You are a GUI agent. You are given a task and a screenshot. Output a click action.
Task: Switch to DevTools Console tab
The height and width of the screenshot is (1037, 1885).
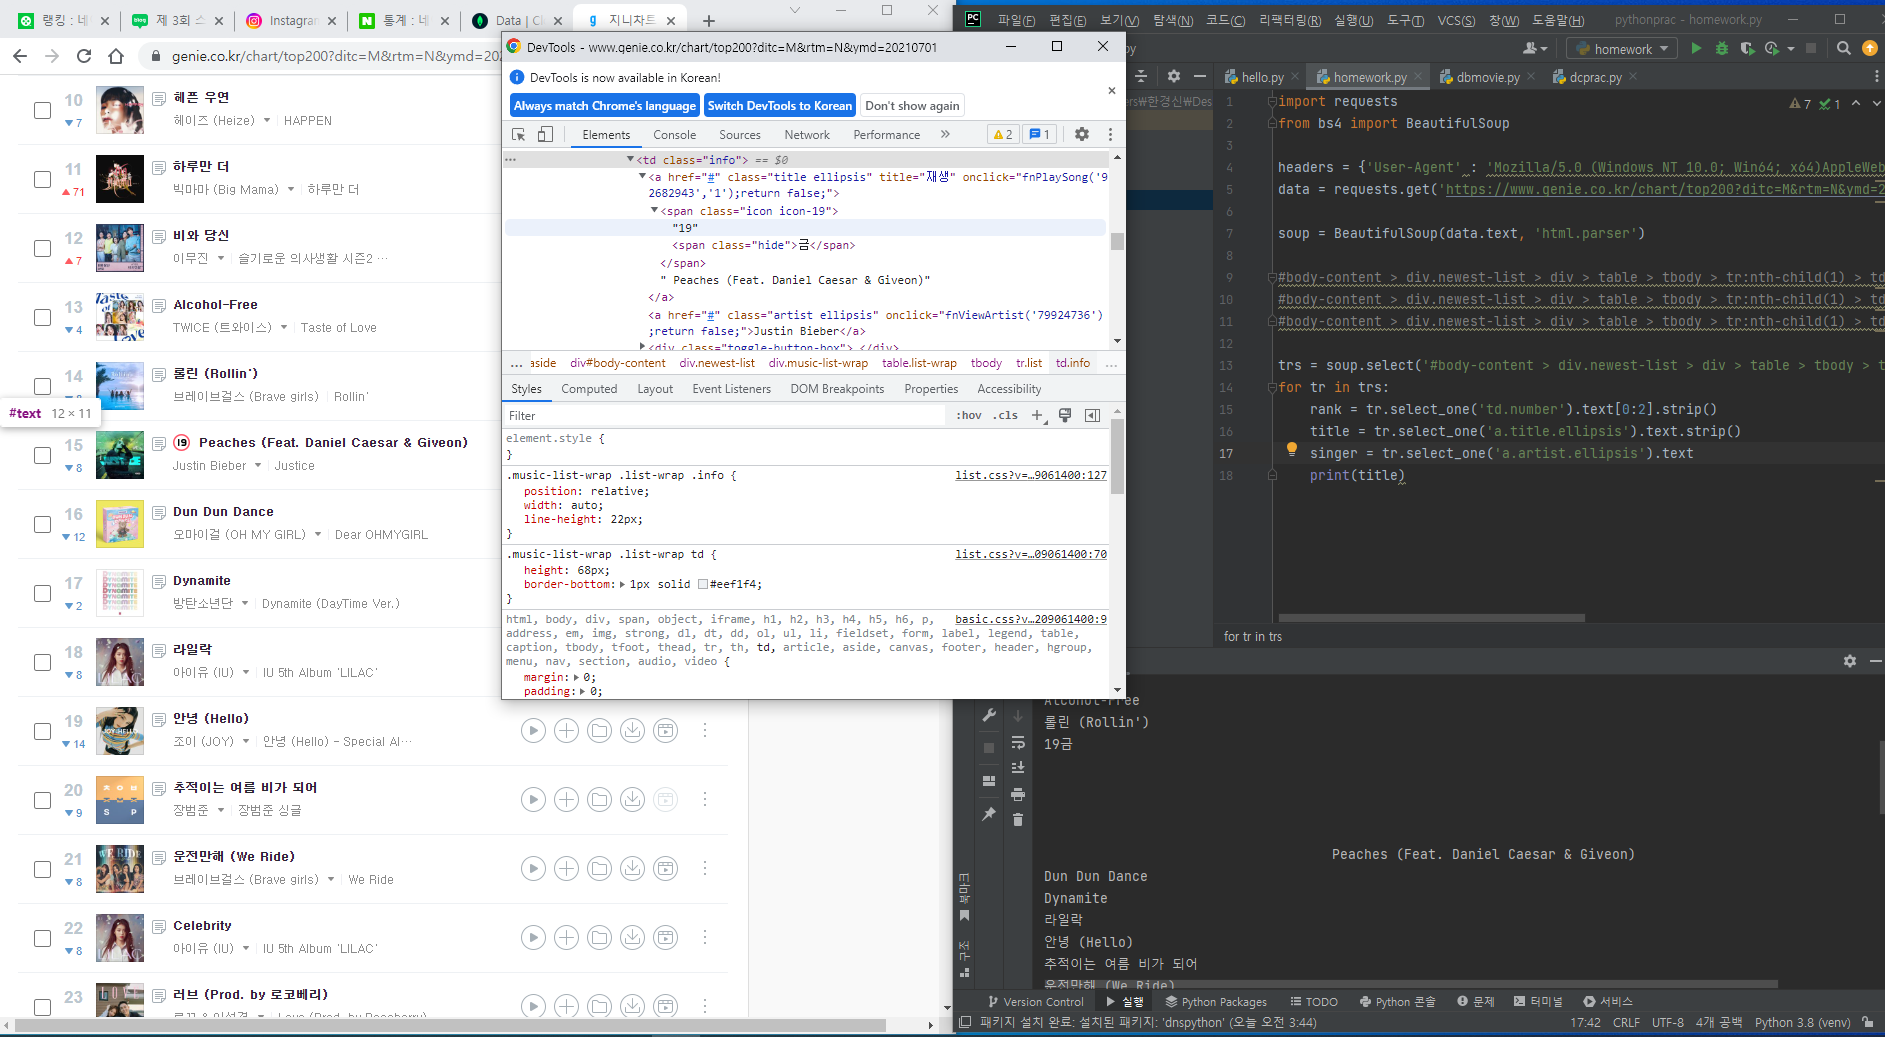coord(675,135)
